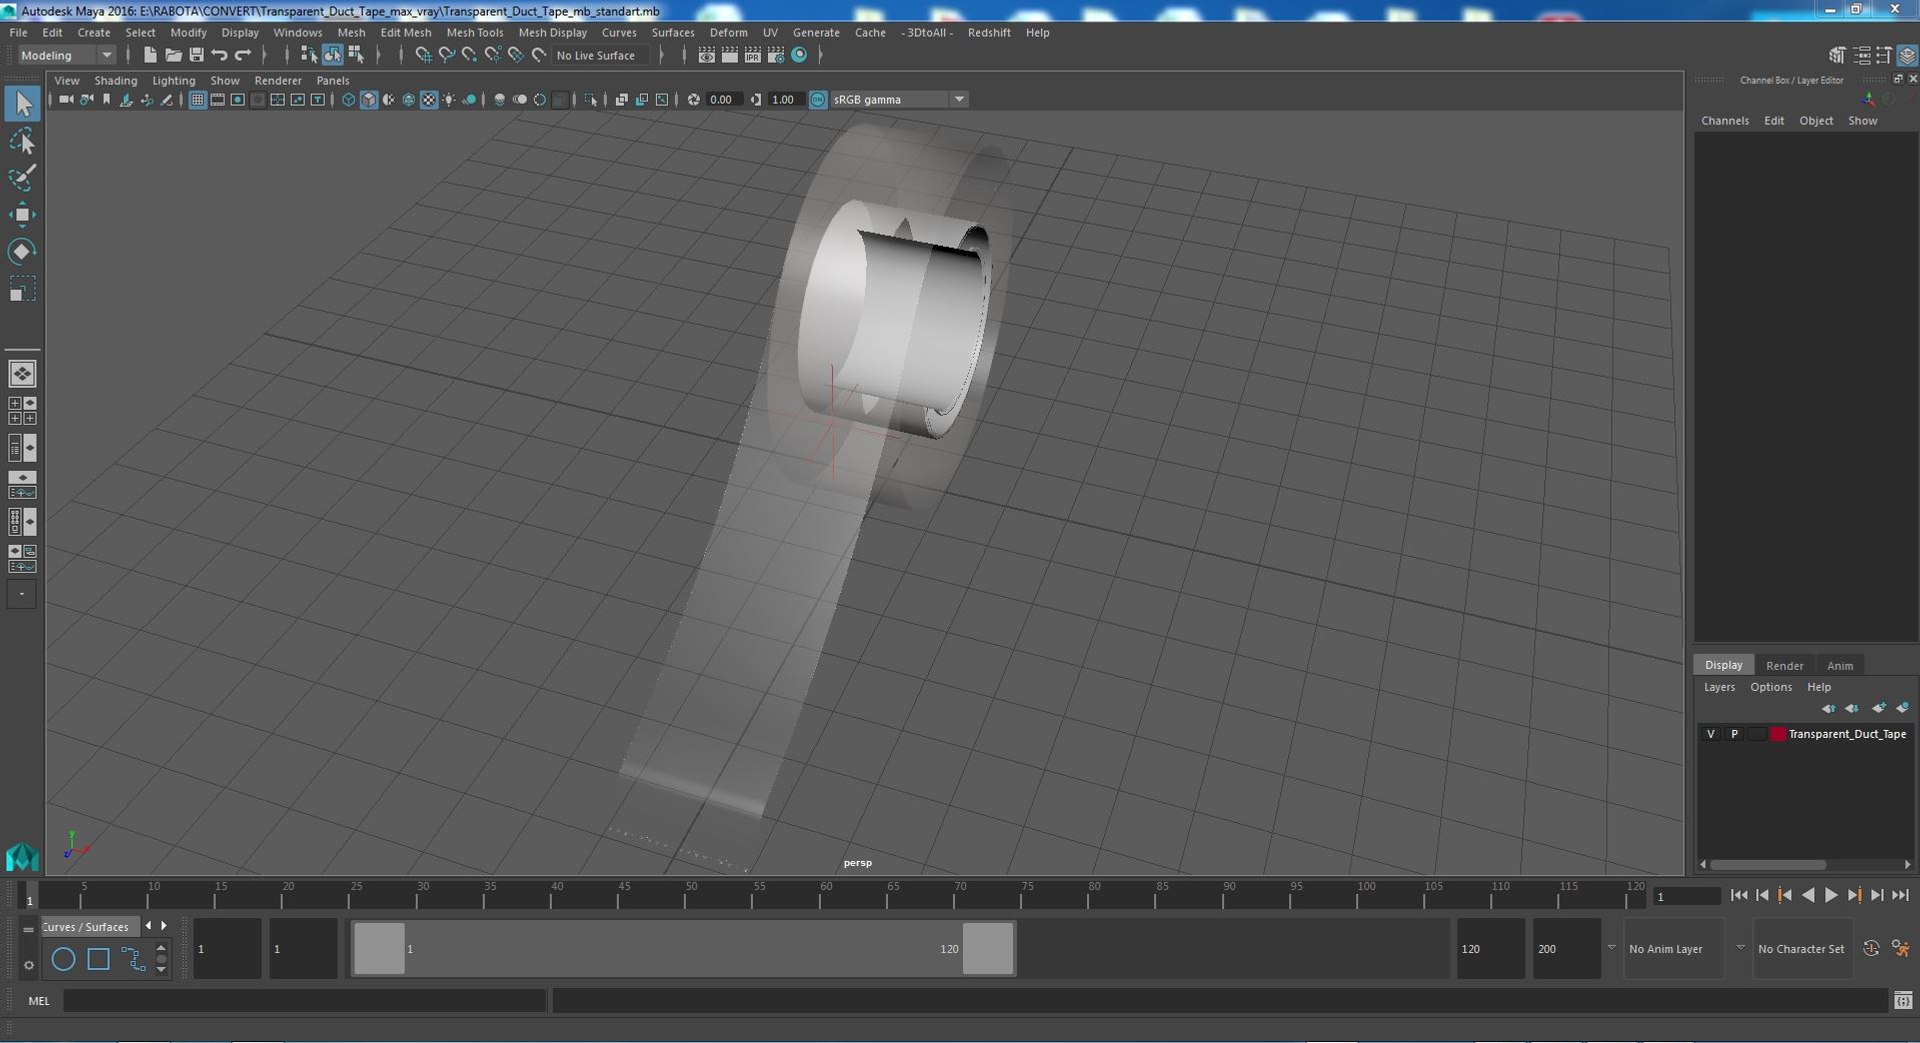The image size is (1920, 1043).
Task: Toggle visibility V of Transparent_Duct_Tape layer
Action: (x=1710, y=734)
